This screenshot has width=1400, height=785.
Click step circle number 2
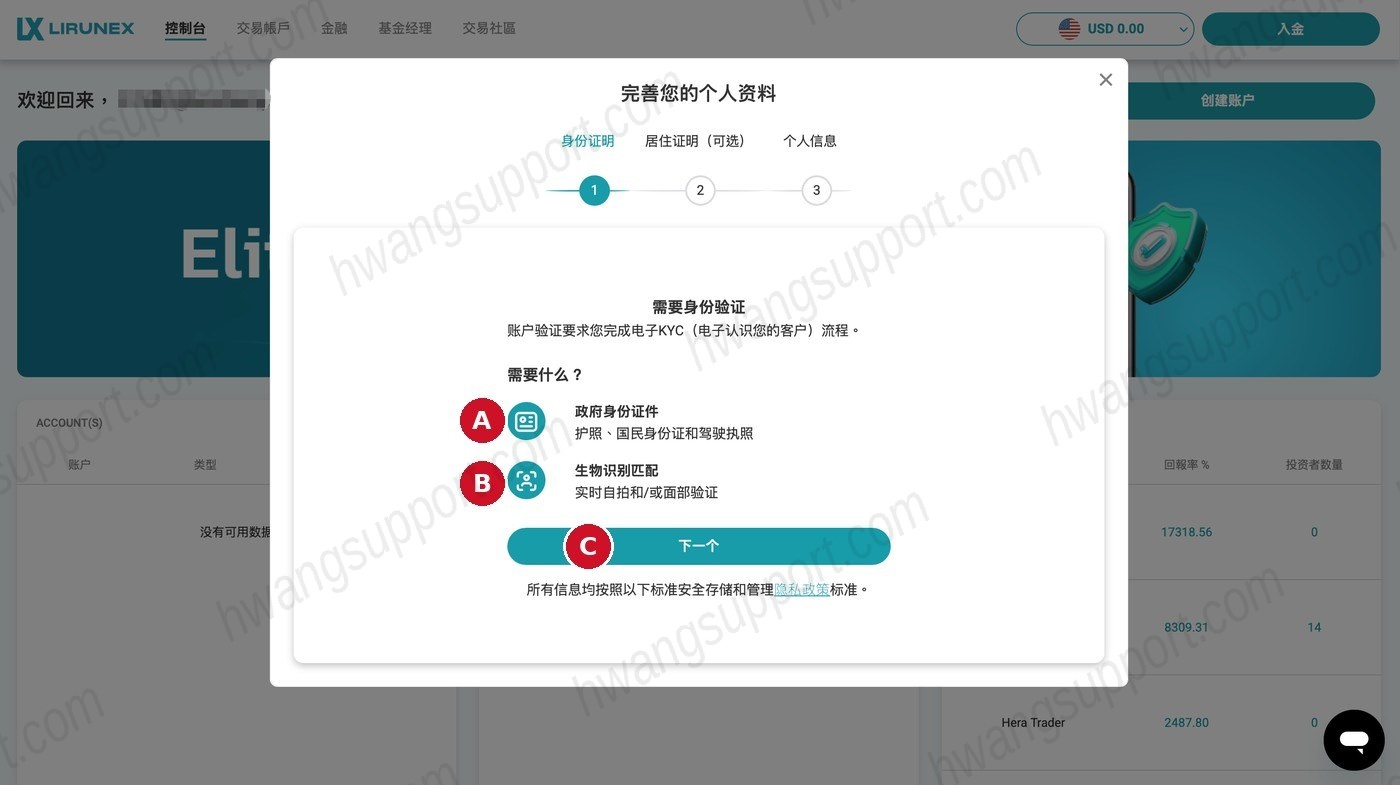pos(700,190)
